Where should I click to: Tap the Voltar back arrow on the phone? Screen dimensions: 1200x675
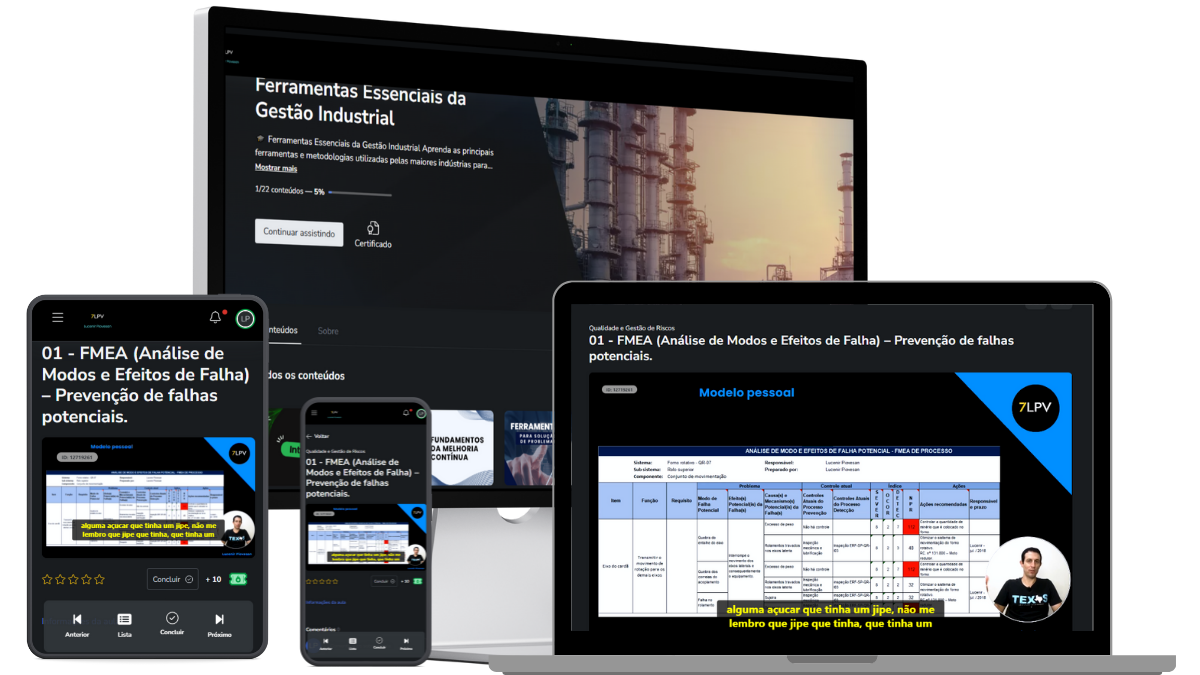point(309,436)
